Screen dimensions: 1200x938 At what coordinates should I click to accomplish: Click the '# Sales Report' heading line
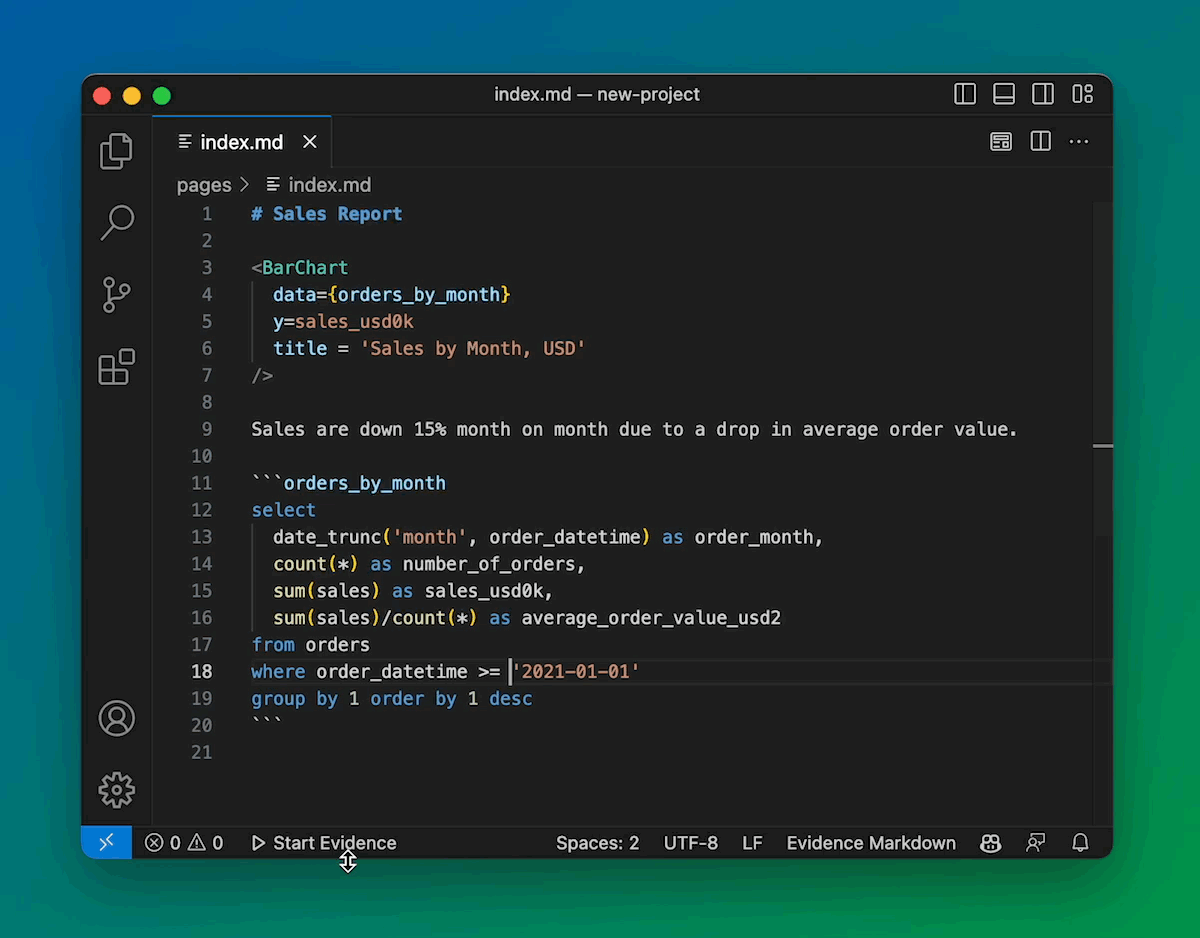pyautogui.click(x=327, y=214)
